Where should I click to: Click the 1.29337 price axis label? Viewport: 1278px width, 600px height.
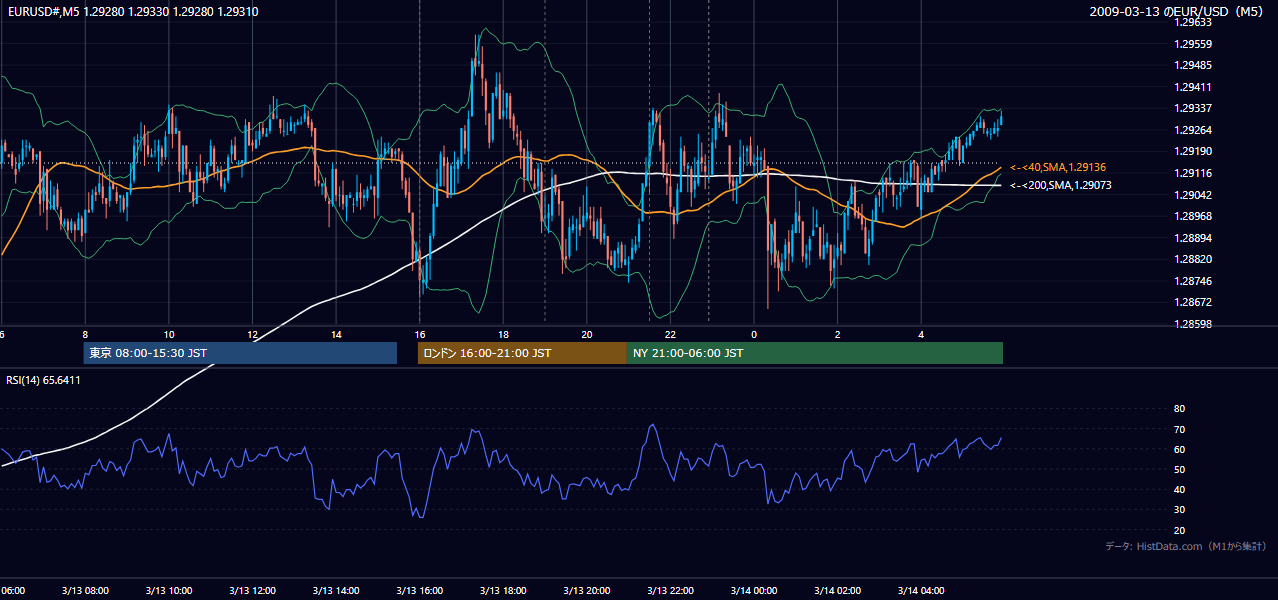1192,108
